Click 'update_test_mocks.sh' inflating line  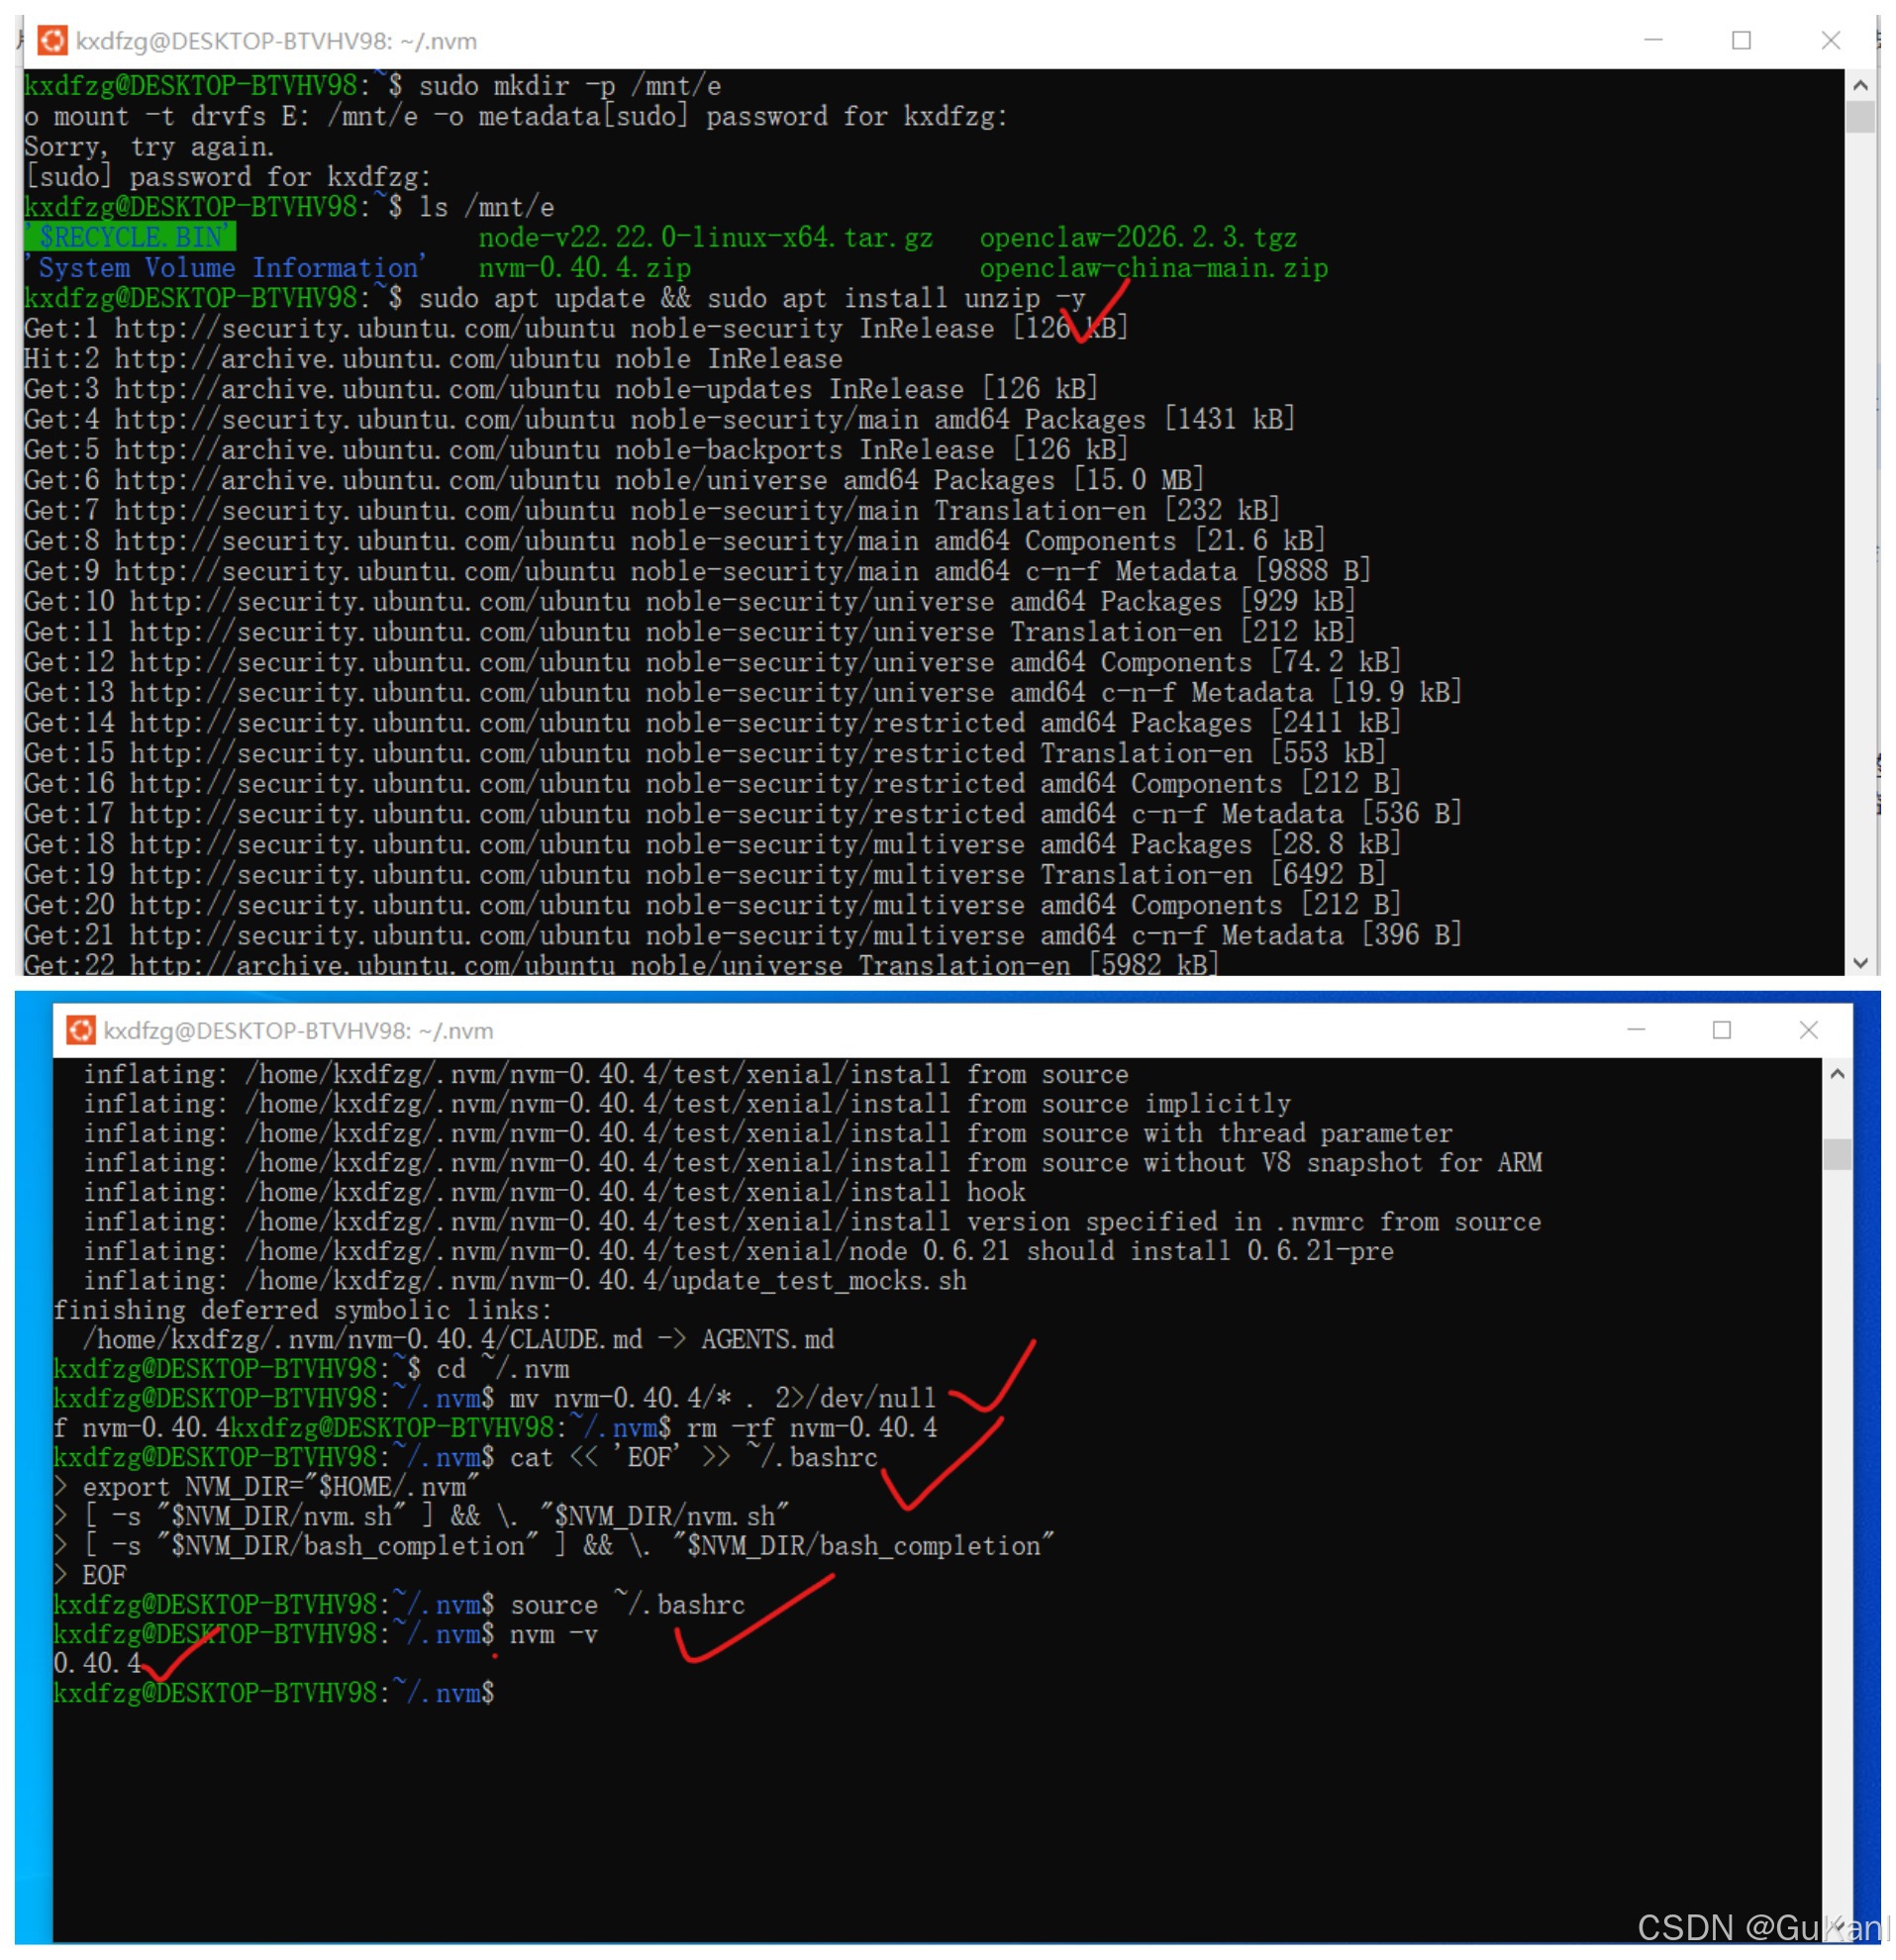525,1281
